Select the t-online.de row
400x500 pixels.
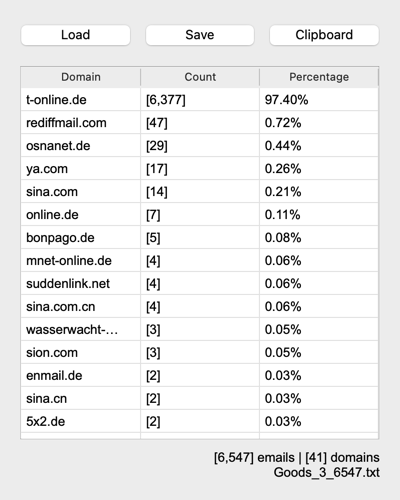(x=200, y=100)
